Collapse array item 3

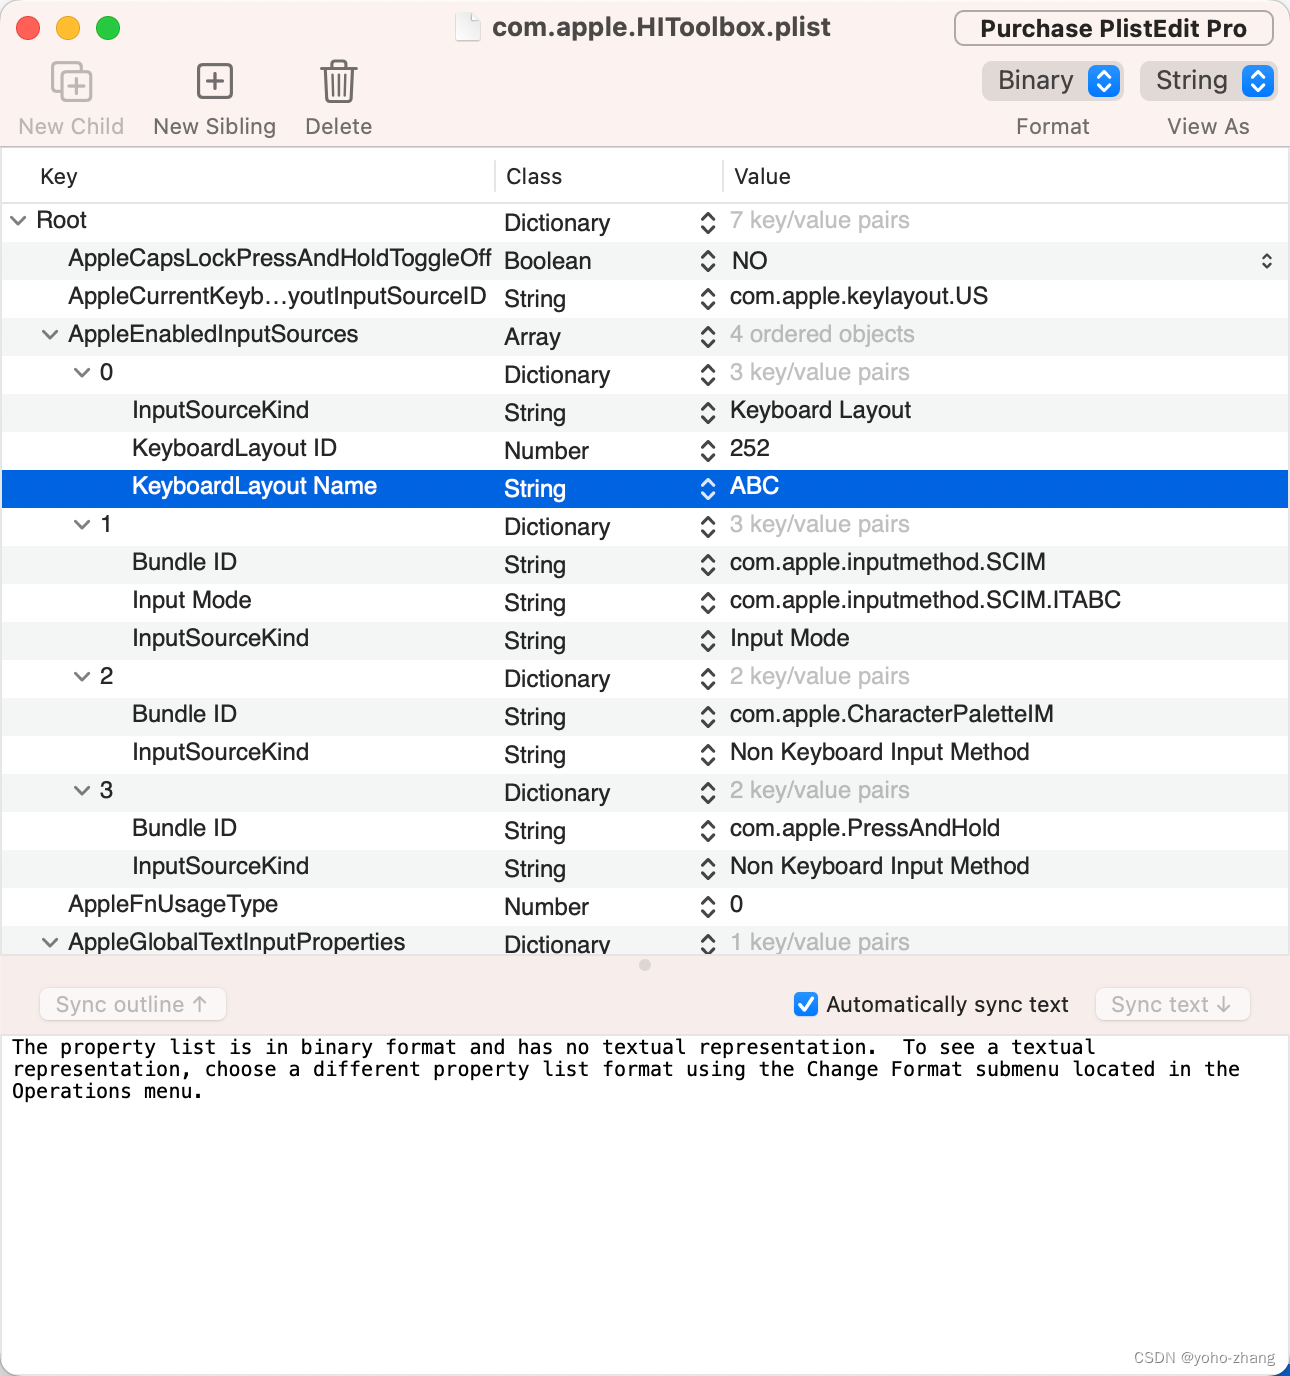click(x=82, y=790)
